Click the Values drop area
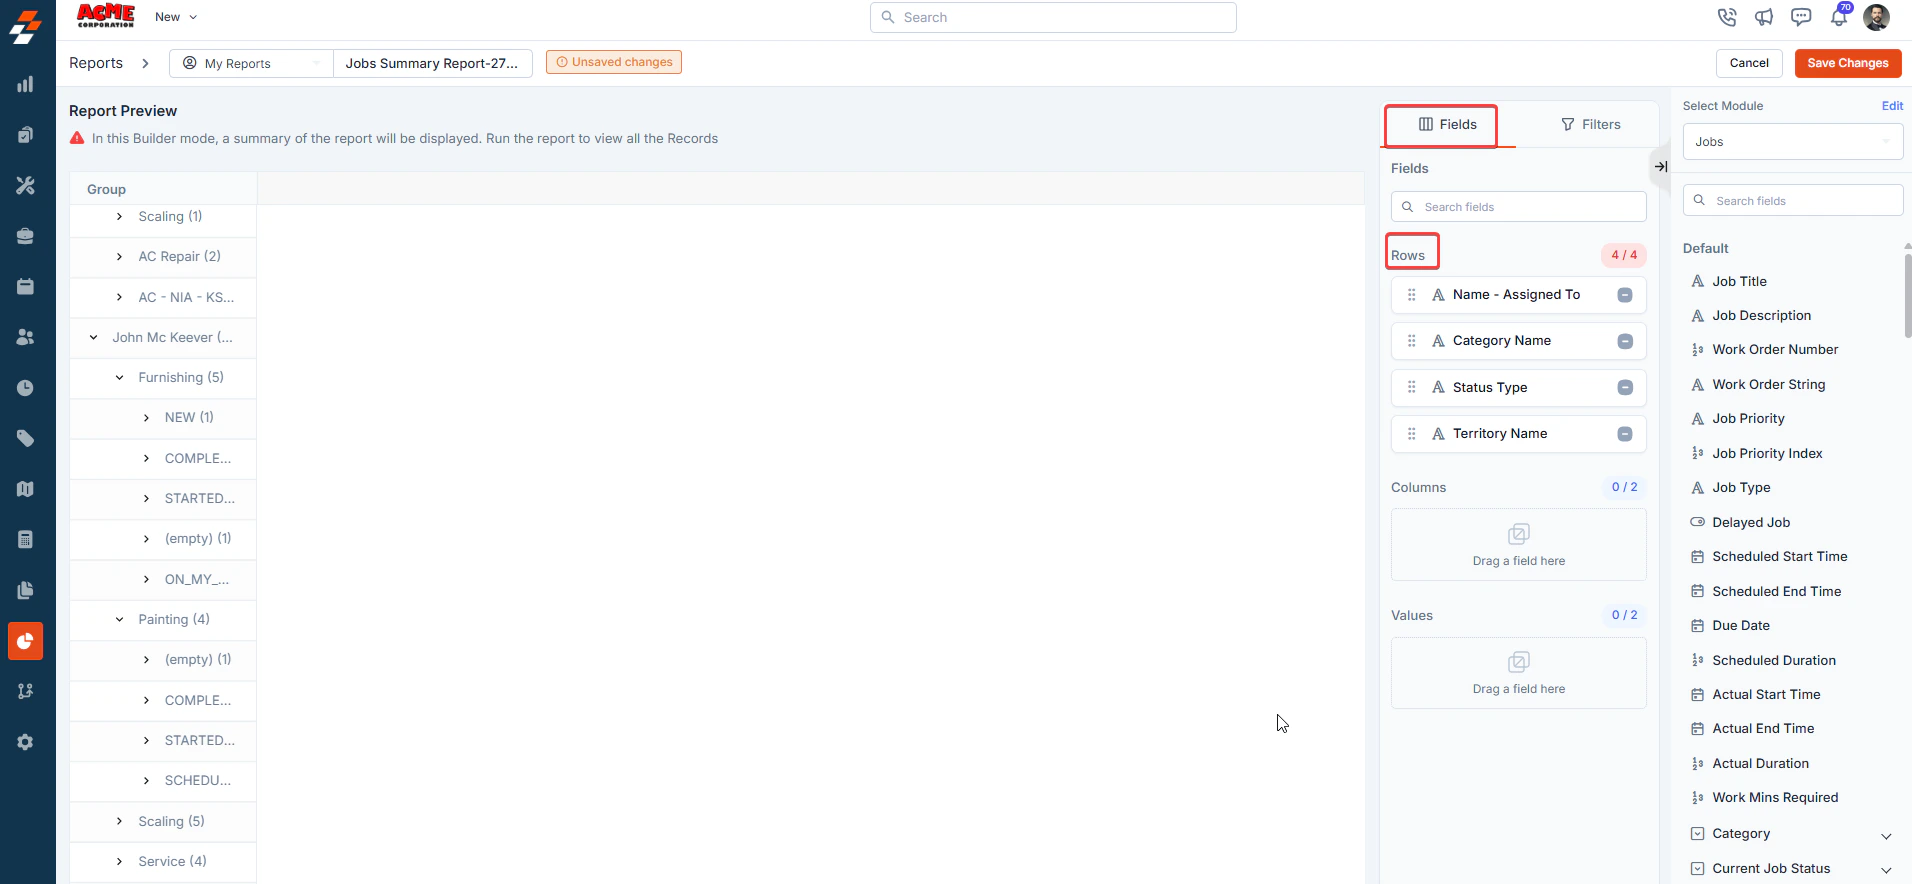 click(x=1518, y=673)
